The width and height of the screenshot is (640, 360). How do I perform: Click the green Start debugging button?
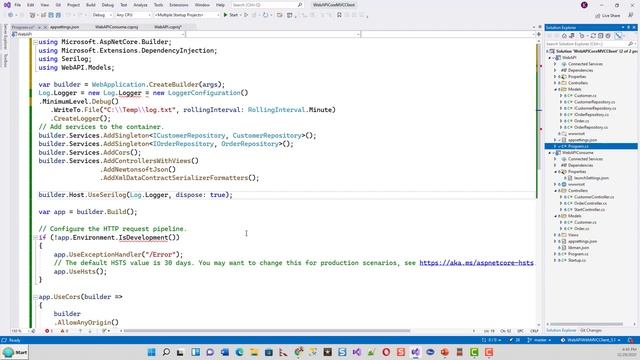coord(231,15)
